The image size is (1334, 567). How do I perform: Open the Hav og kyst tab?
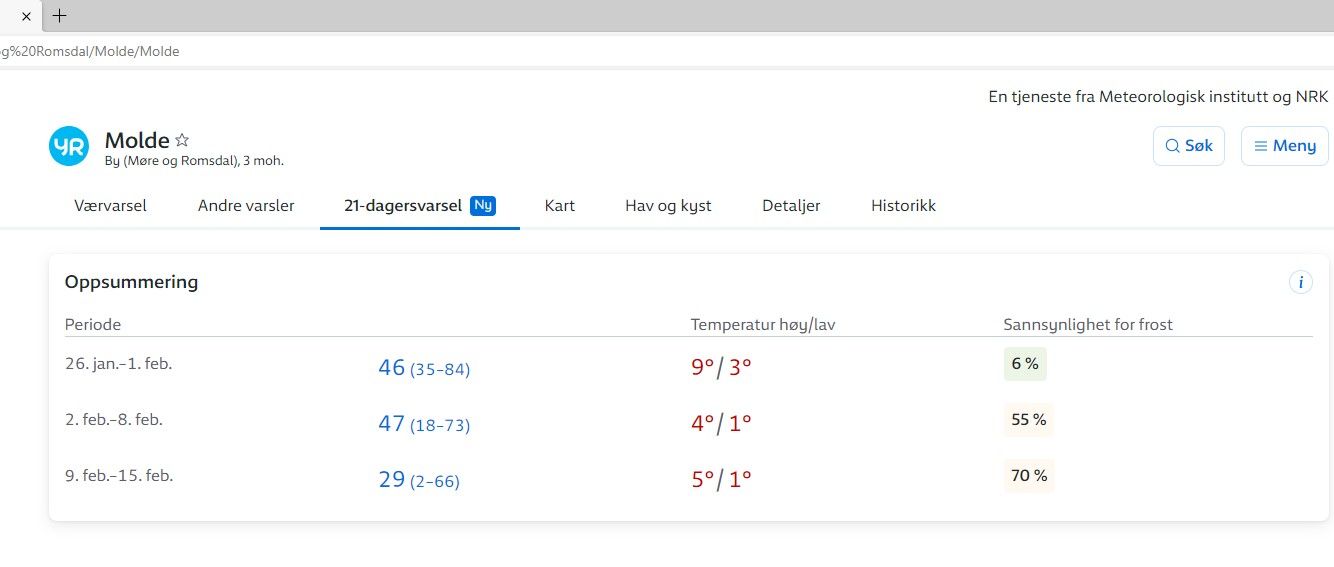[x=668, y=206]
